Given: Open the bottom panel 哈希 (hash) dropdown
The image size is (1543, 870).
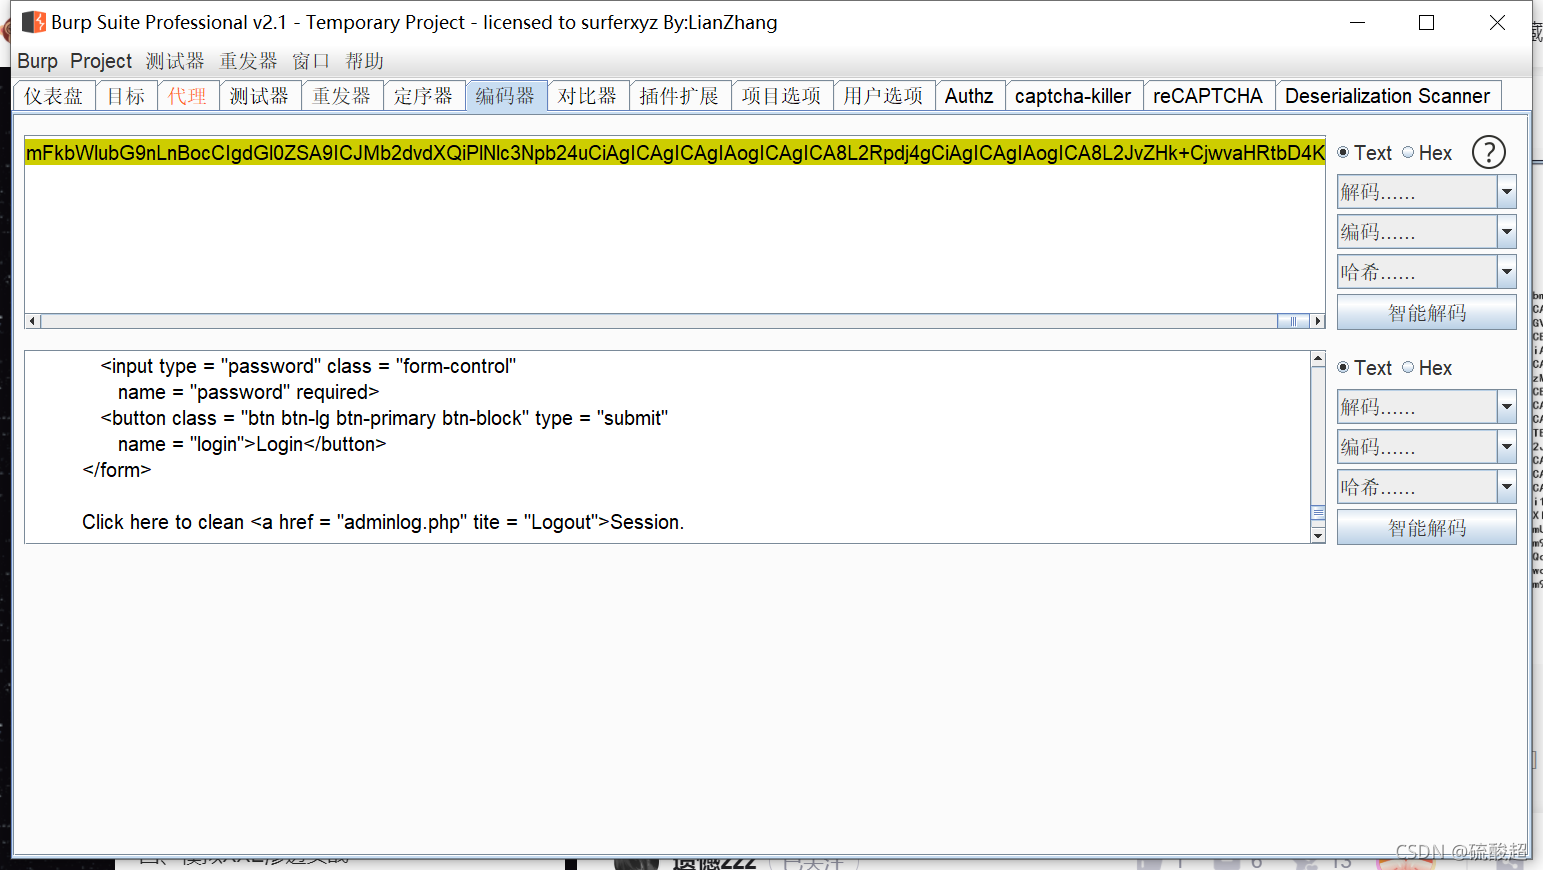Looking at the screenshot, I should (1426, 487).
